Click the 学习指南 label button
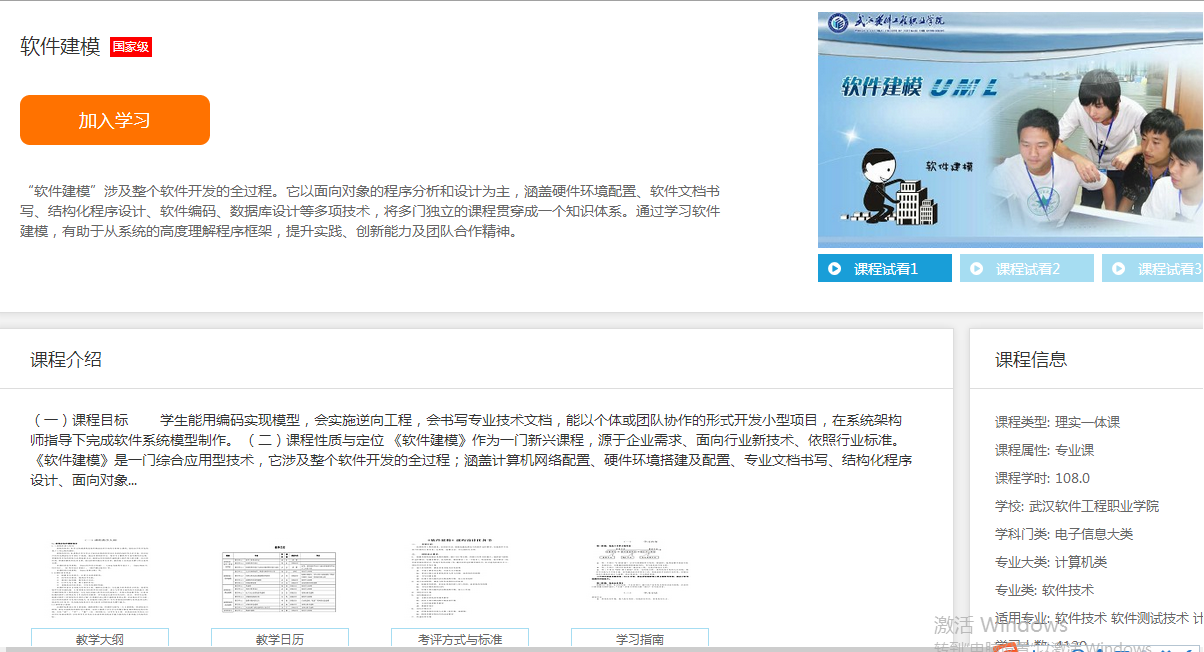 (640, 639)
